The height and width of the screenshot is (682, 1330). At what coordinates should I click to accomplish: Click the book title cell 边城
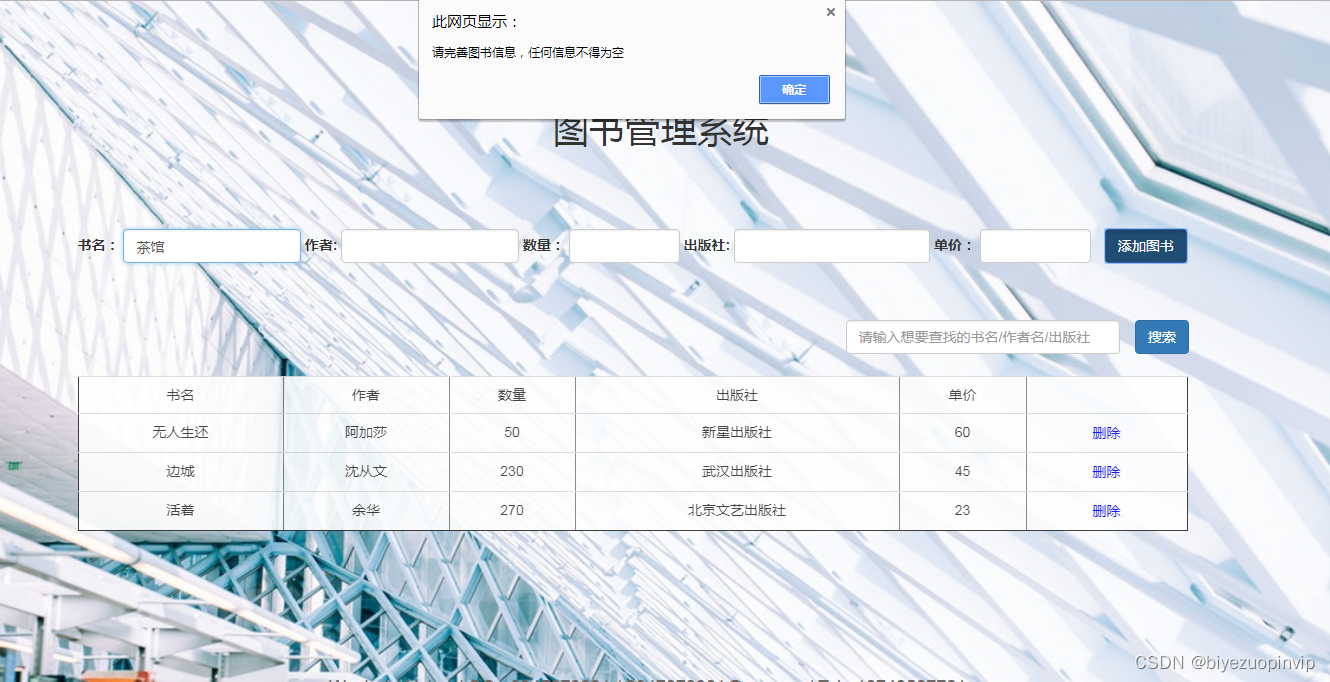pos(181,472)
